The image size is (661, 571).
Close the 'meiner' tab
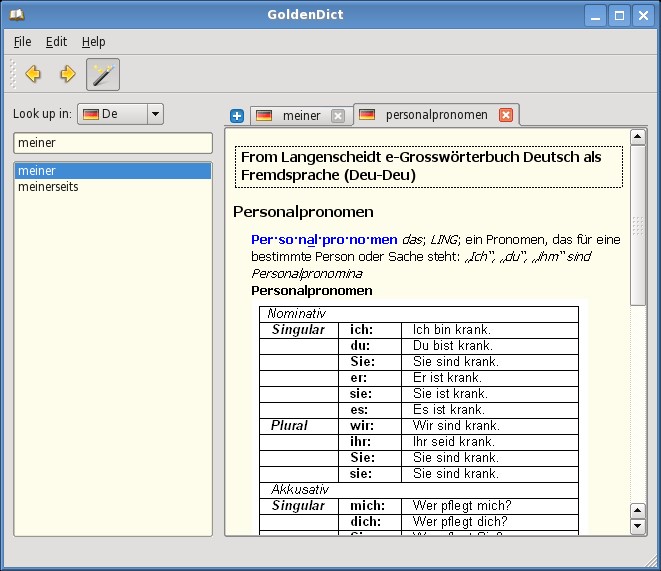click(338, 116)
